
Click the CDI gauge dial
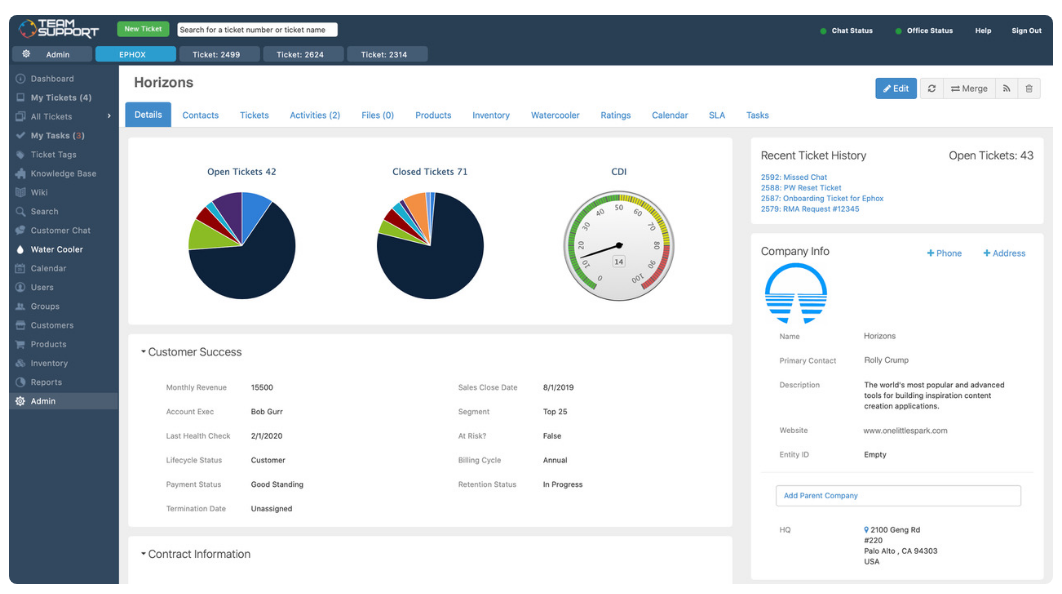[618, 245]
